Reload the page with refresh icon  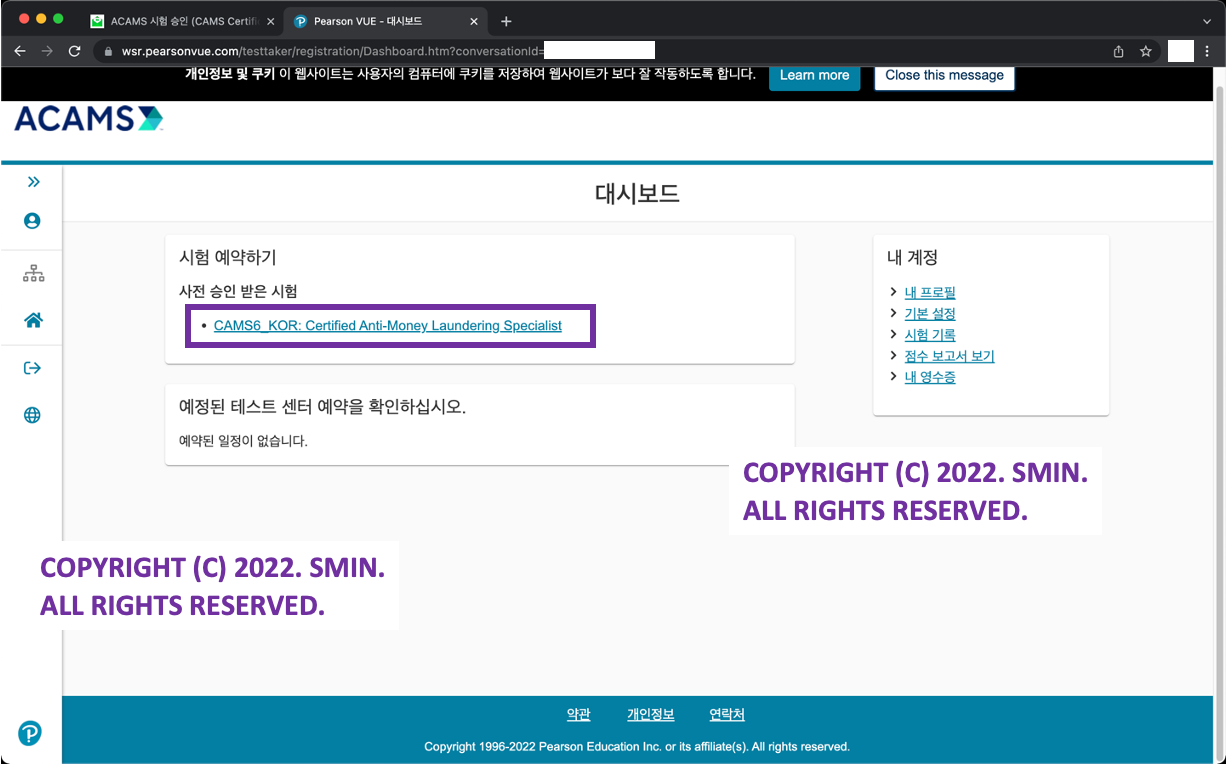[74, 51]
